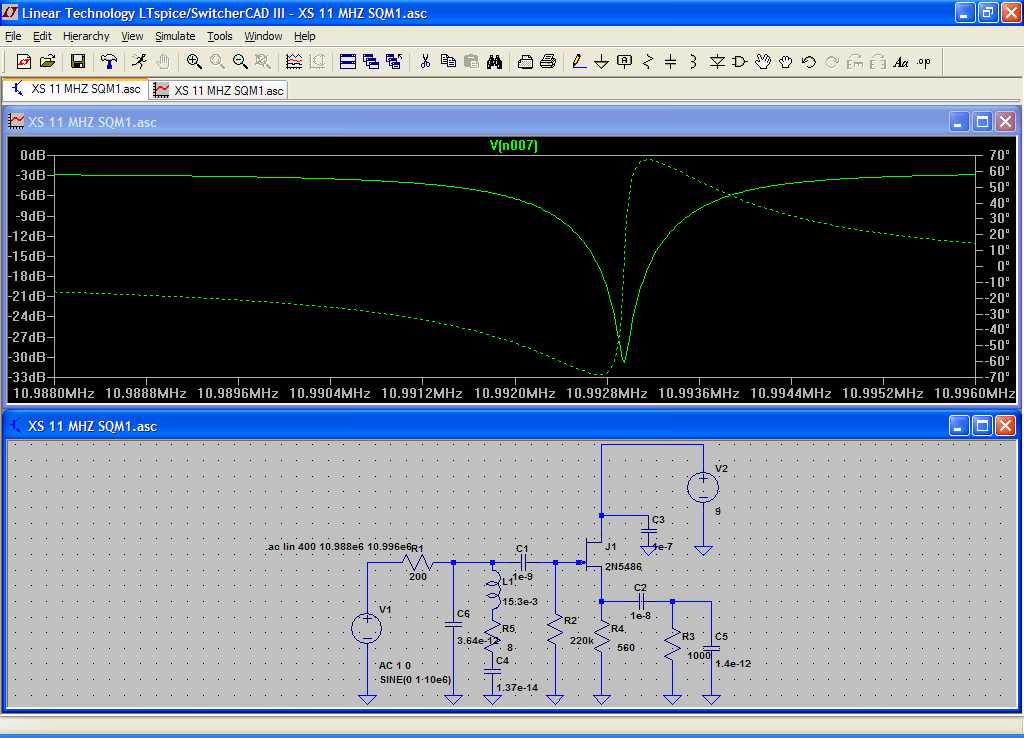Autorange the plot axes via toolbar icon
The height and width of the screenshot is (738, 1024).
294,62
